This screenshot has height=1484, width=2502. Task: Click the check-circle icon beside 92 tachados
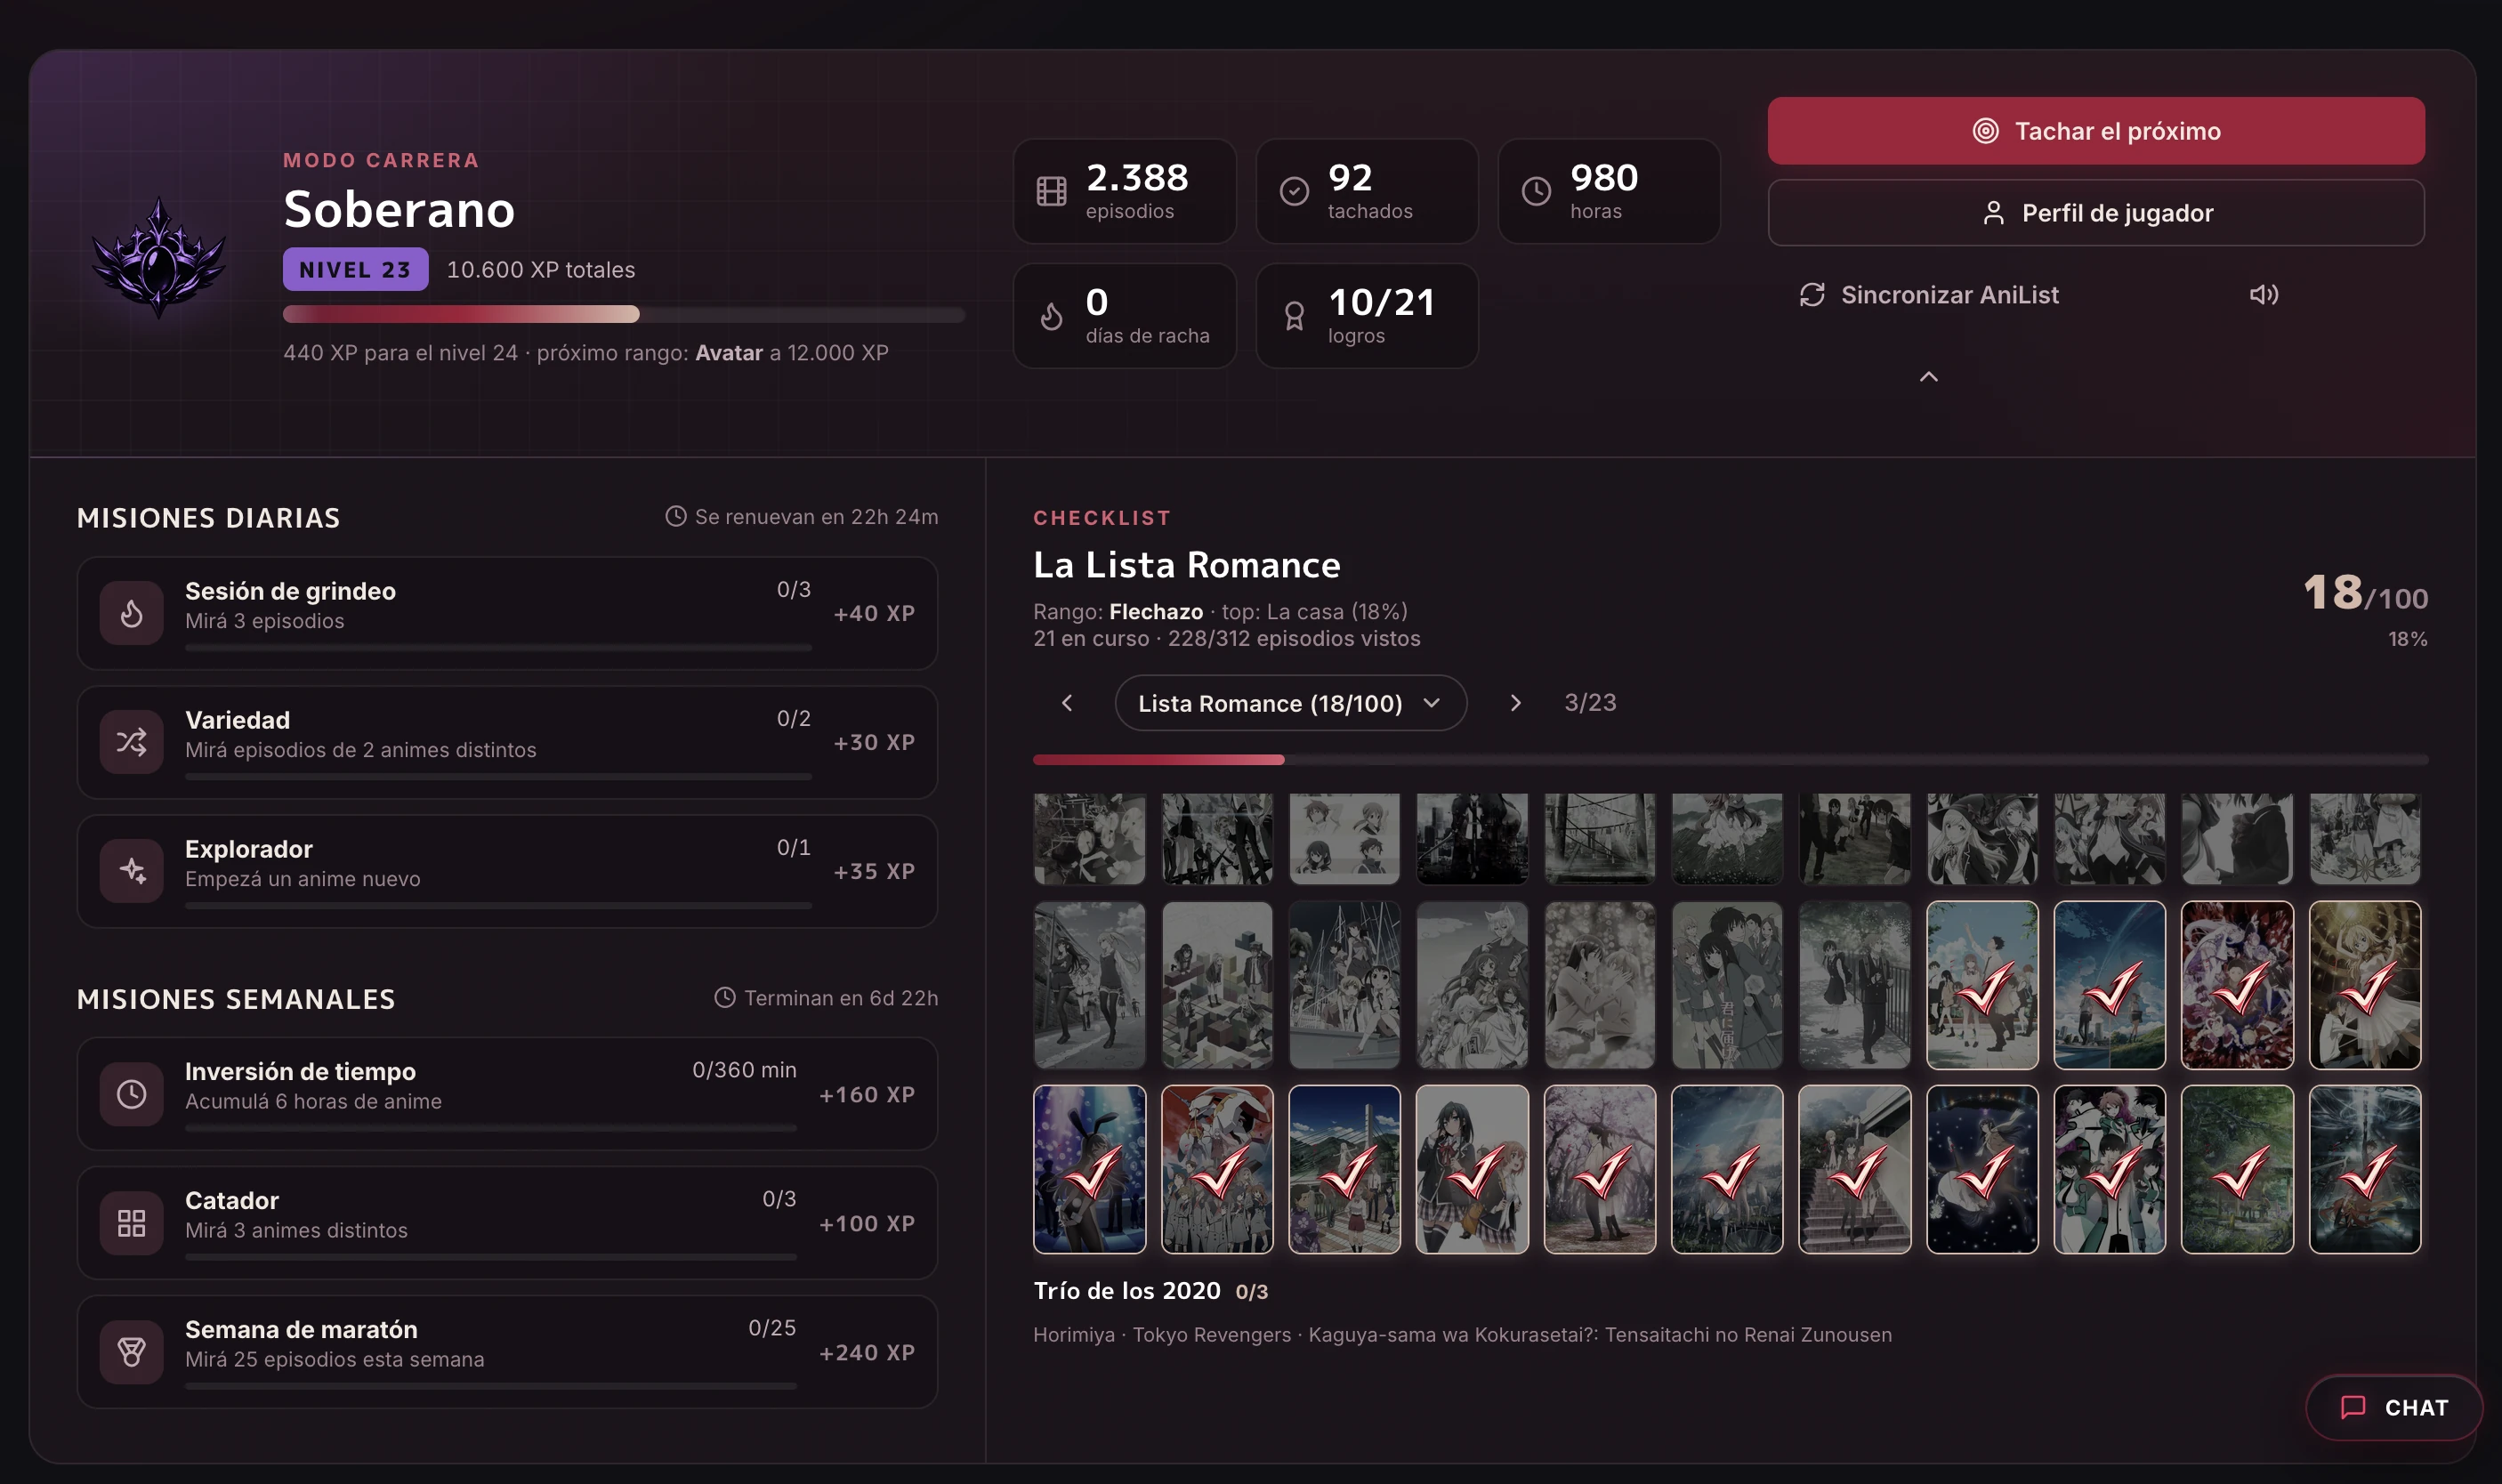click(1294, 191)
